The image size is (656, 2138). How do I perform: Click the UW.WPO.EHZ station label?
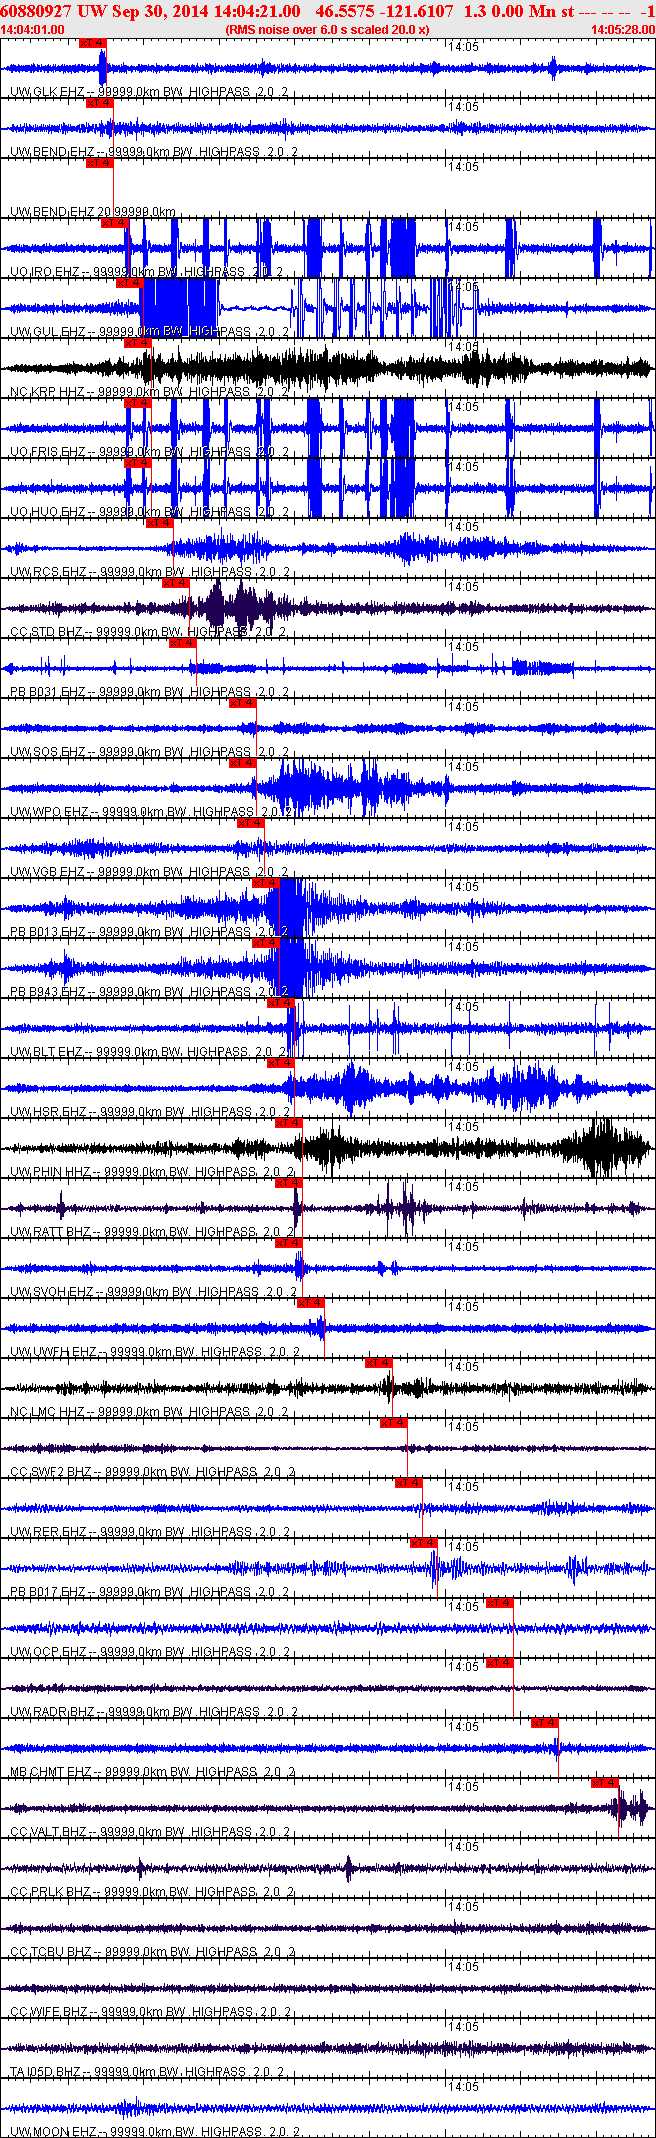tap(151, 812)
